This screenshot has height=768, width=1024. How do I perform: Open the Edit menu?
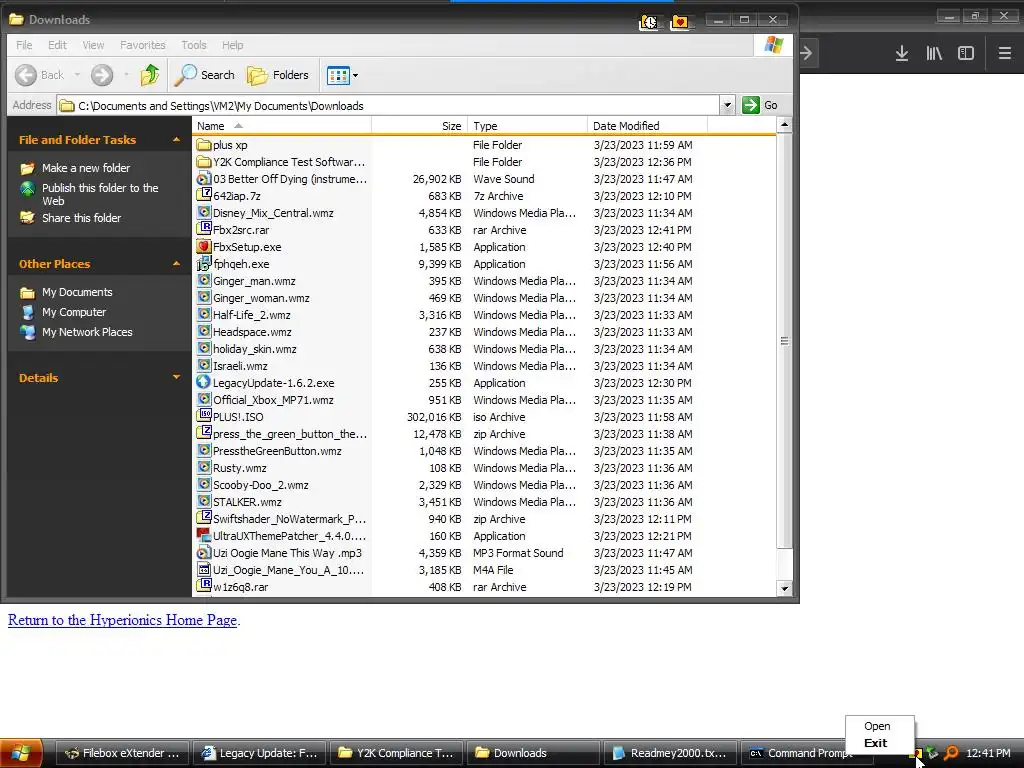(x=57, y=45)
